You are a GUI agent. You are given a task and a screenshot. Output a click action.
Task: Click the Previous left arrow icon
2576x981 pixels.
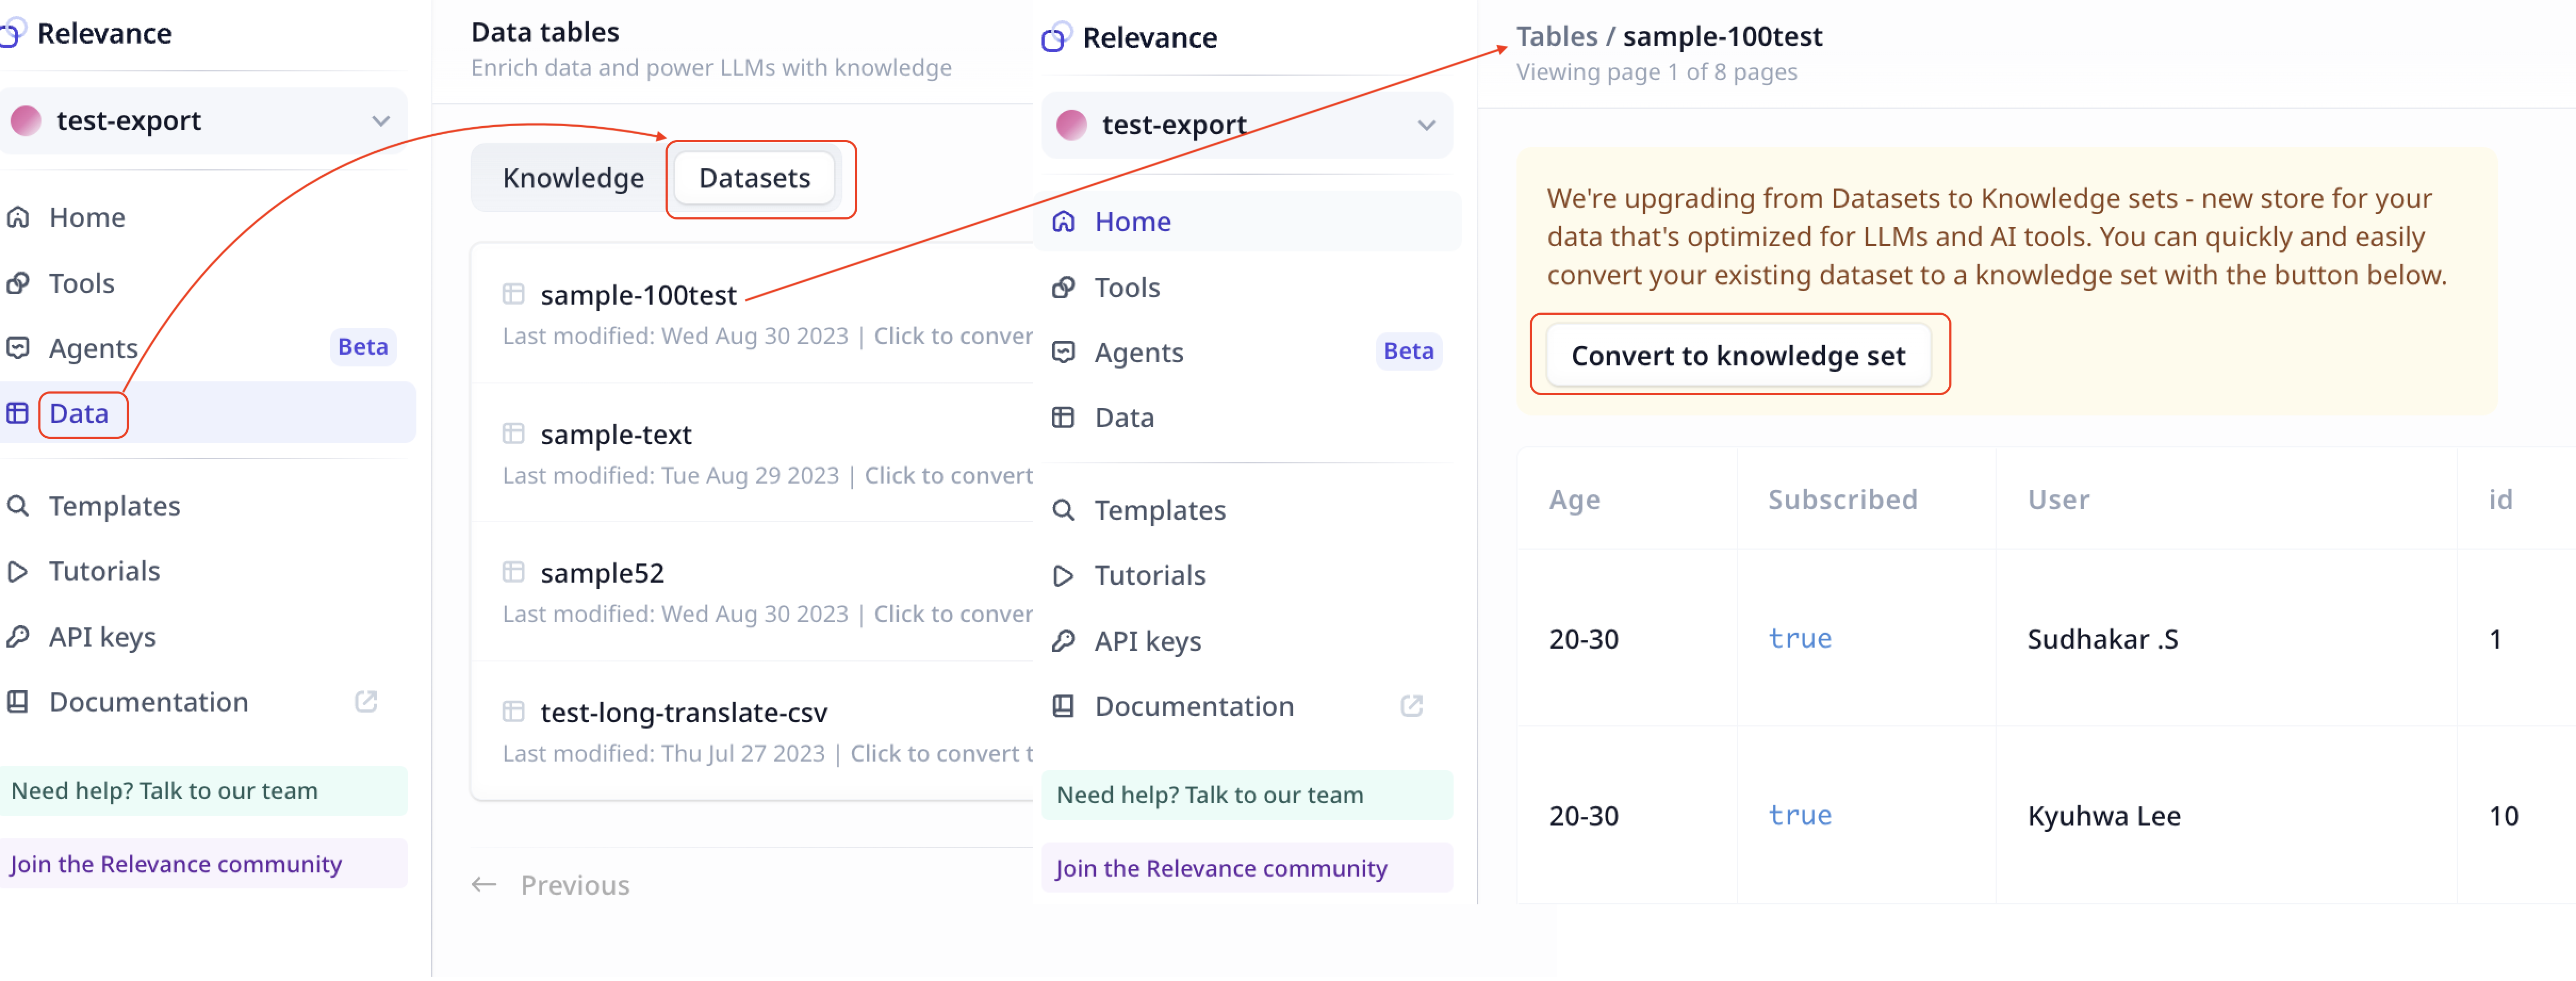(484, 885)
